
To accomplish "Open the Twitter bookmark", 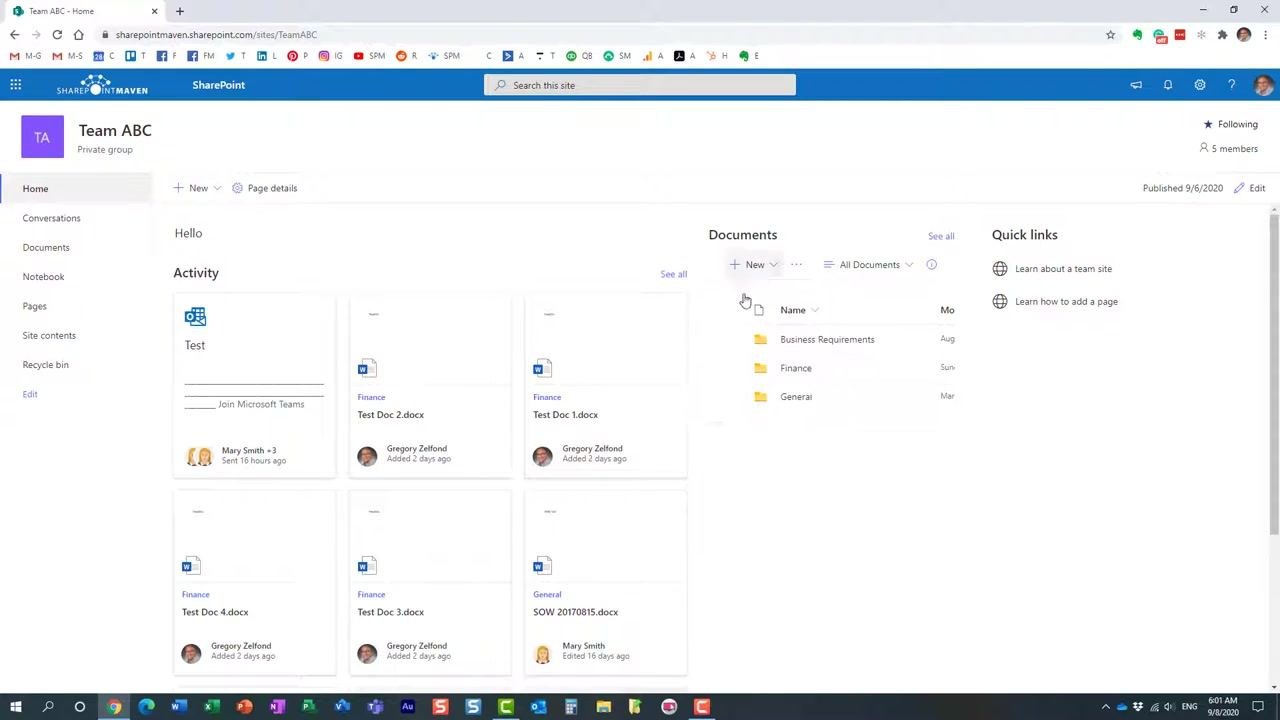I will click(235, 56).
